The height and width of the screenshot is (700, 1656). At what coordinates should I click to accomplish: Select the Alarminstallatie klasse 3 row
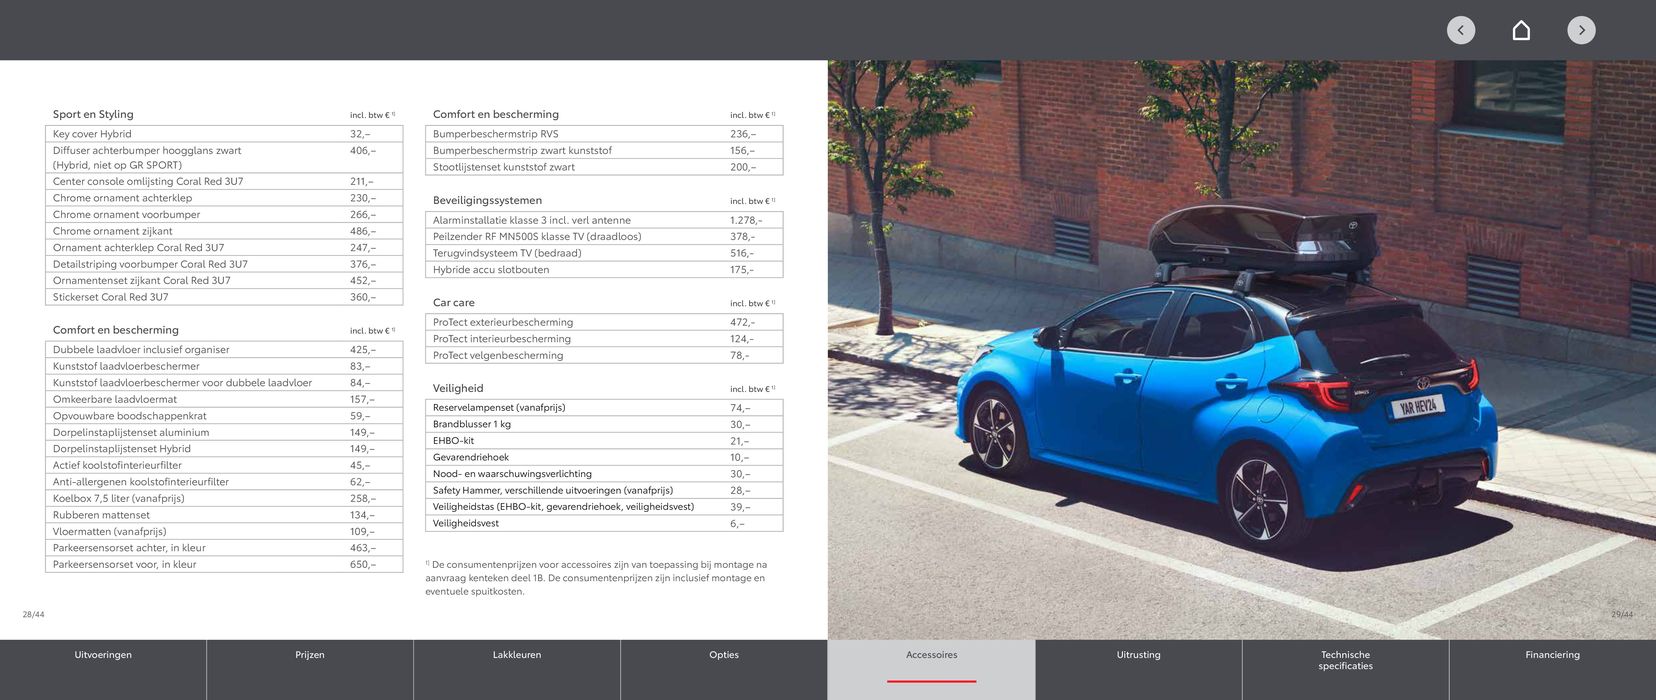(603, 220)
